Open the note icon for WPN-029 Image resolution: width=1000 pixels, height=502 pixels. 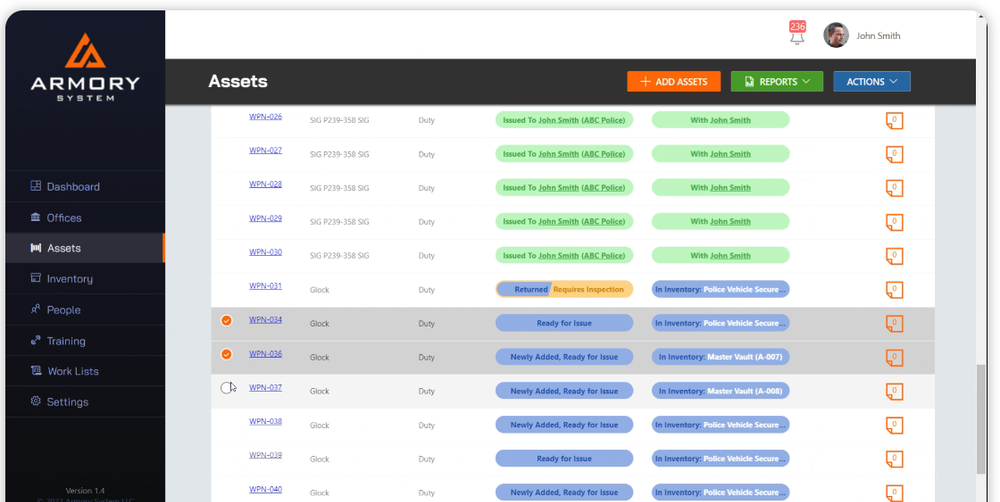[x=894, y=222]
